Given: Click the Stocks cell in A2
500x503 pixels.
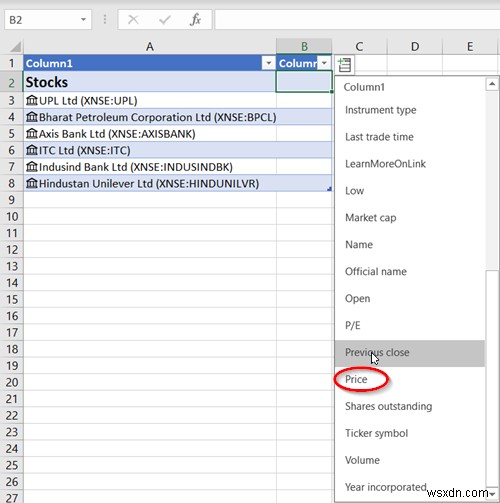Looking at the screenshot, I should [x=150, y=82].
